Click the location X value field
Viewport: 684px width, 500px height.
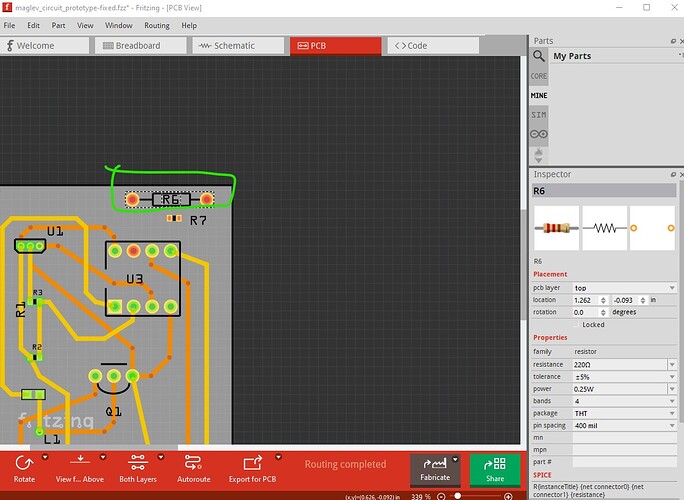586,300
